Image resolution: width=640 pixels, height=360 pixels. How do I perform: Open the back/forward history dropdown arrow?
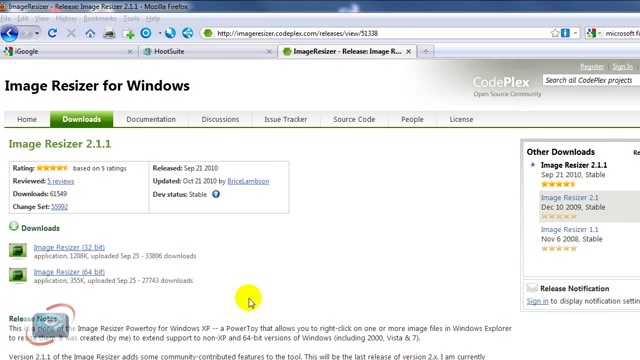[x=37, y=33]
